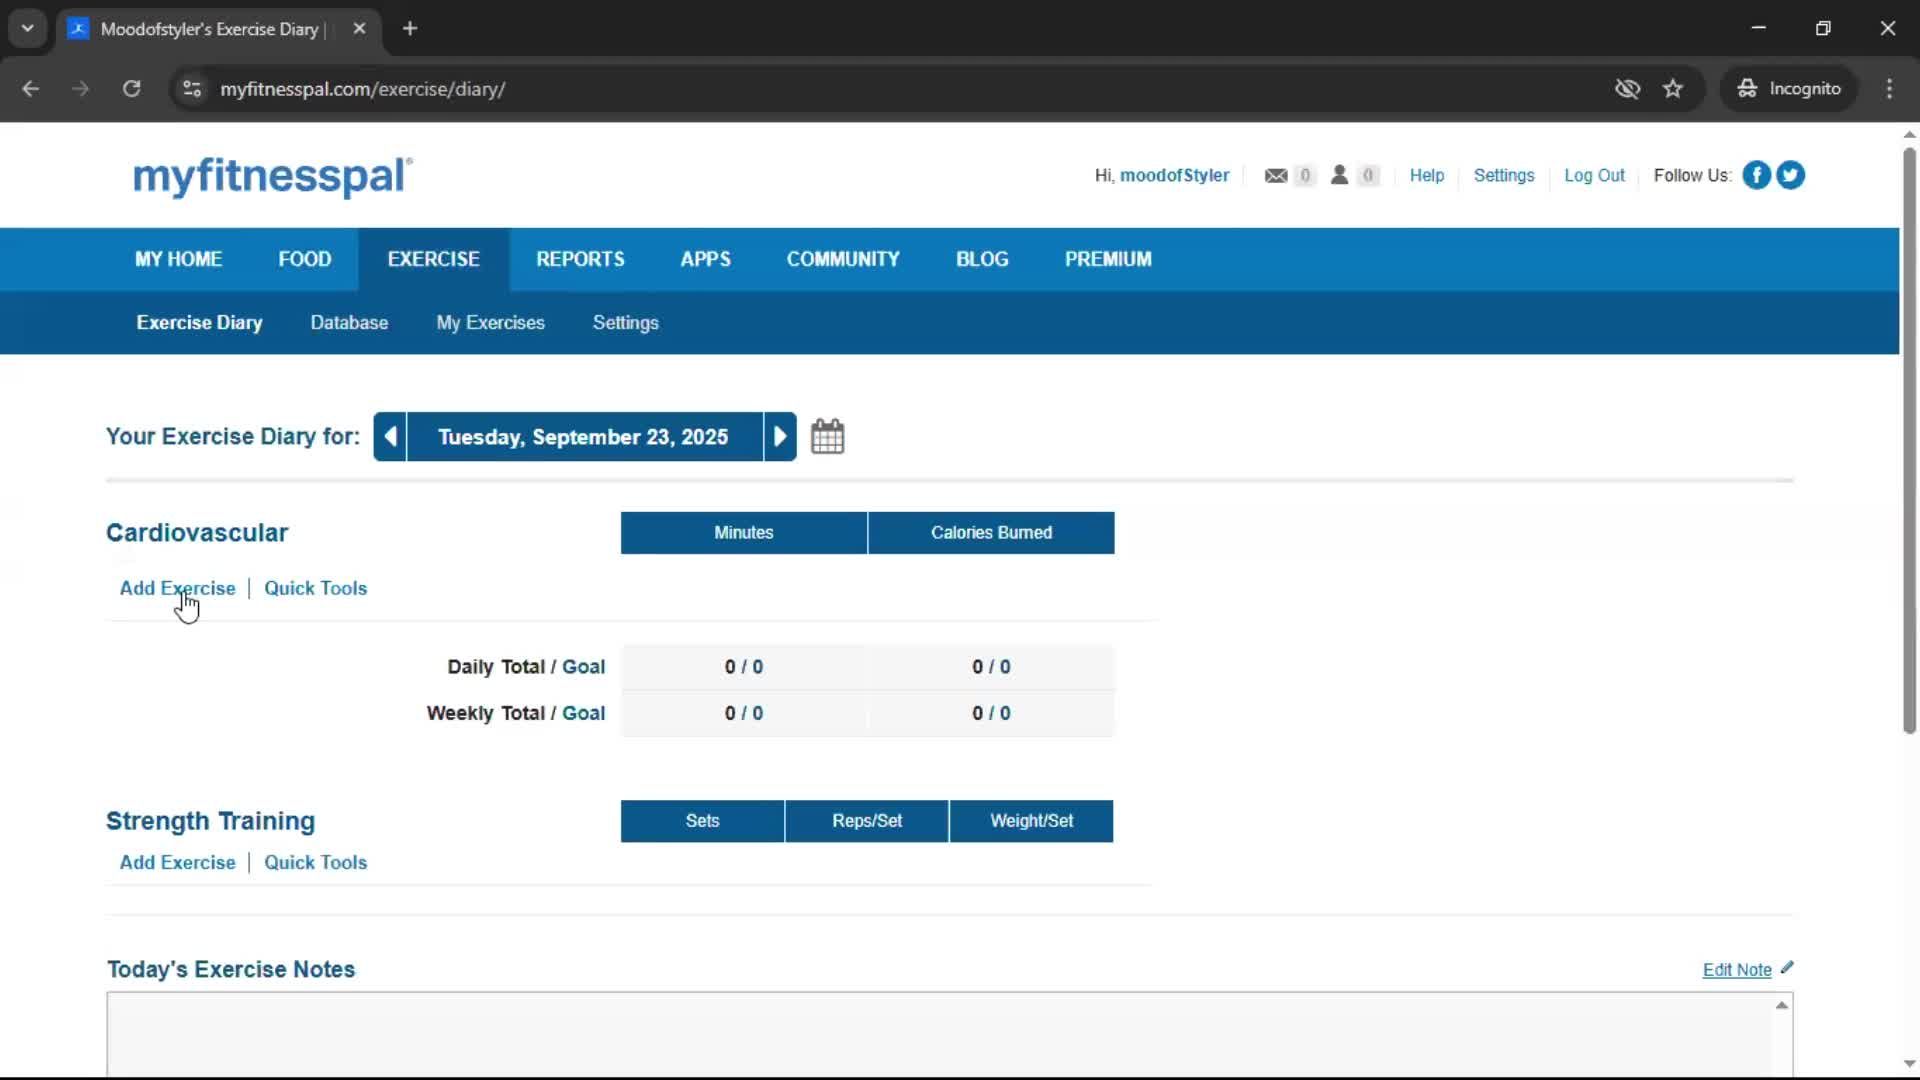The image size is (1920, 1080).
Task: Open the messages envelope icon
Action: tap(1275, 176)
